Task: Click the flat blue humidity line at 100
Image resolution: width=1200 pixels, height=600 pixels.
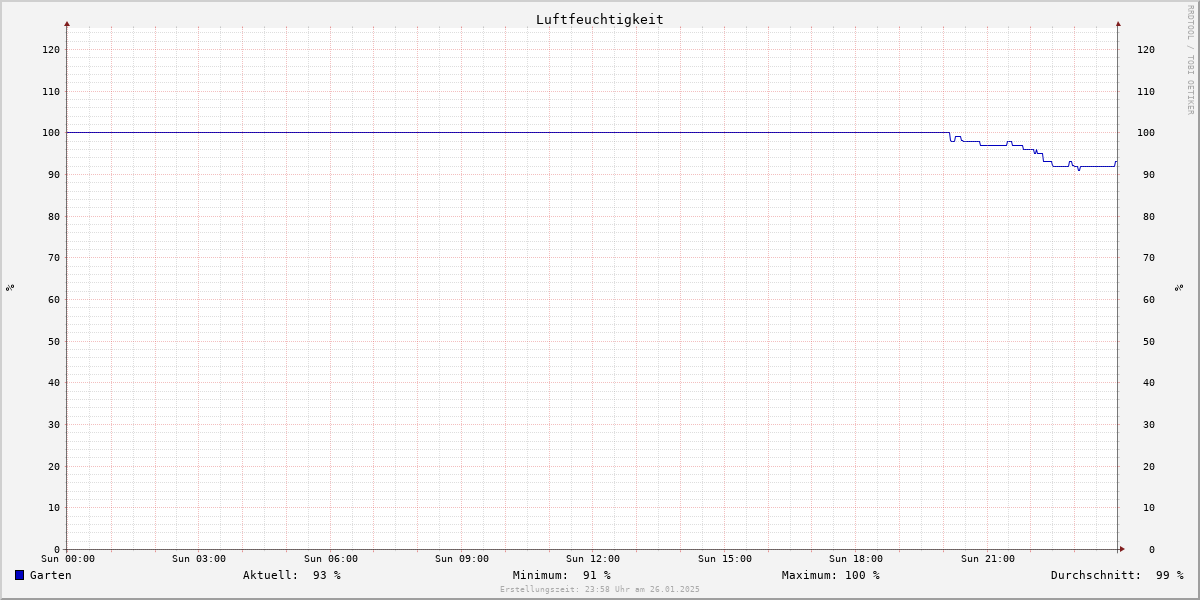Action: (x=508, y=132)
